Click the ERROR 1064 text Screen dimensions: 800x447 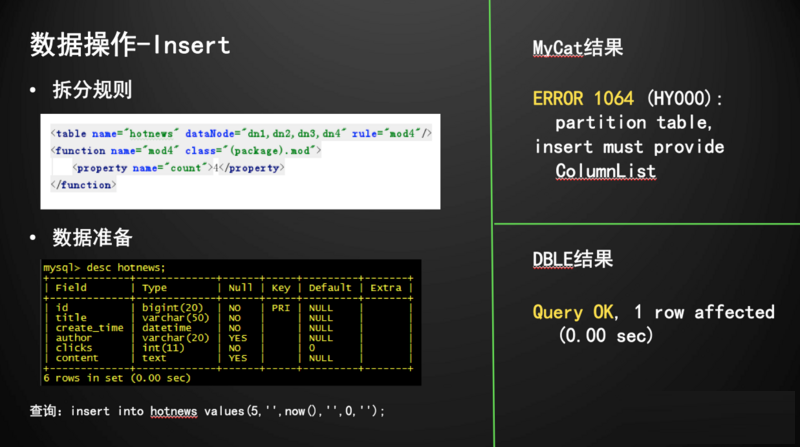pyautogui.click(x=583, y=98)
